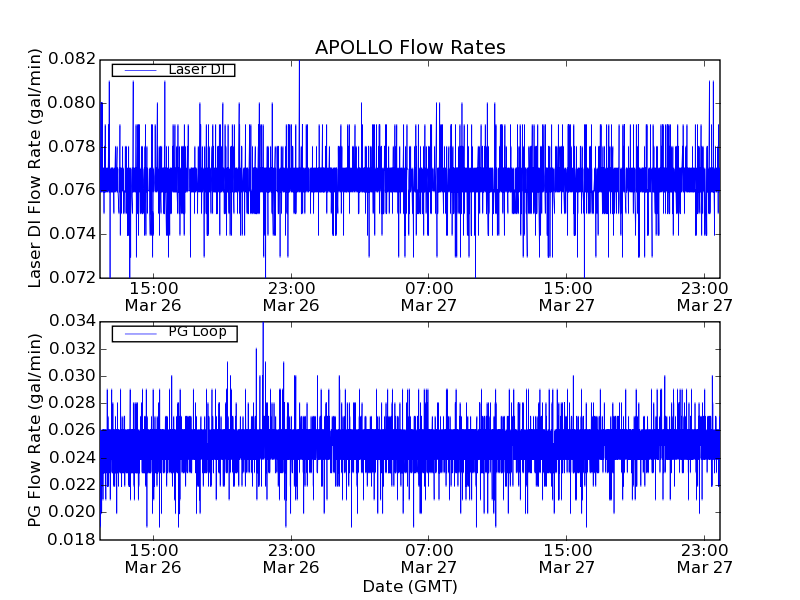Click the 0.024 tick label on bottom chart
This screenshot has width=800, height=600.
(72, 458)
